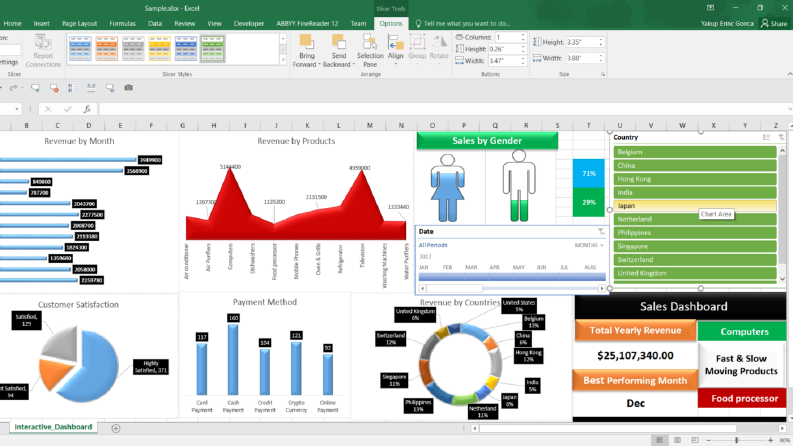Click into the formula bar
The width and height of the screenshot is (793, 446).
tap(443, 109)
